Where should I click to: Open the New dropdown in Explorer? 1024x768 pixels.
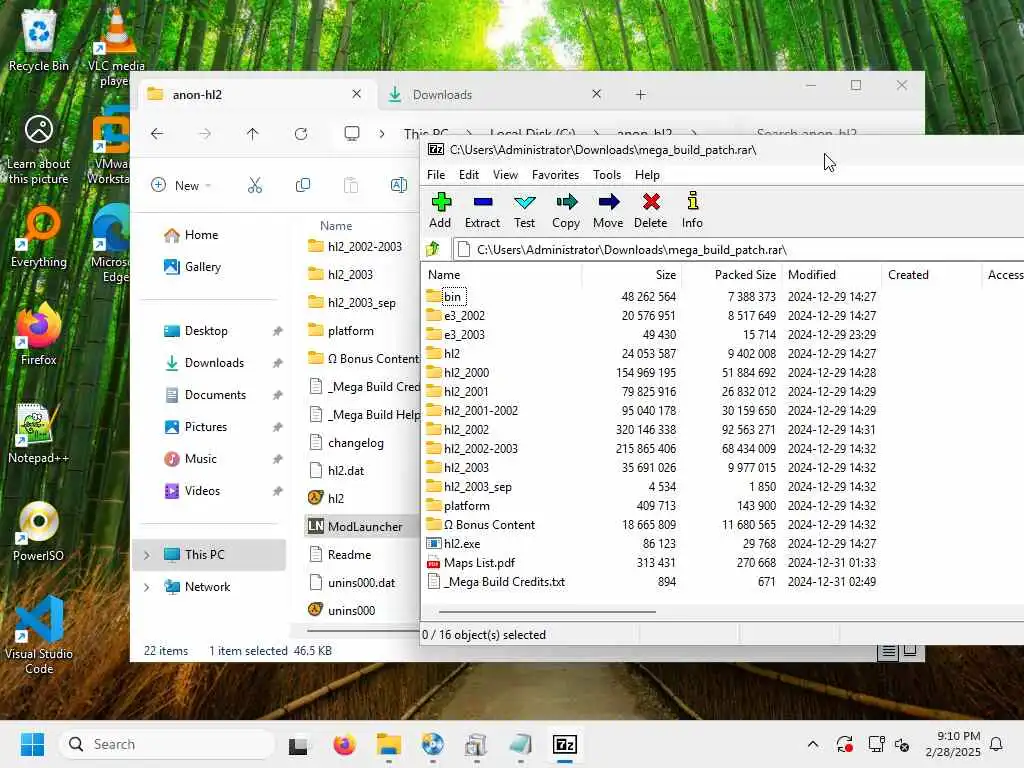[181, 185]
